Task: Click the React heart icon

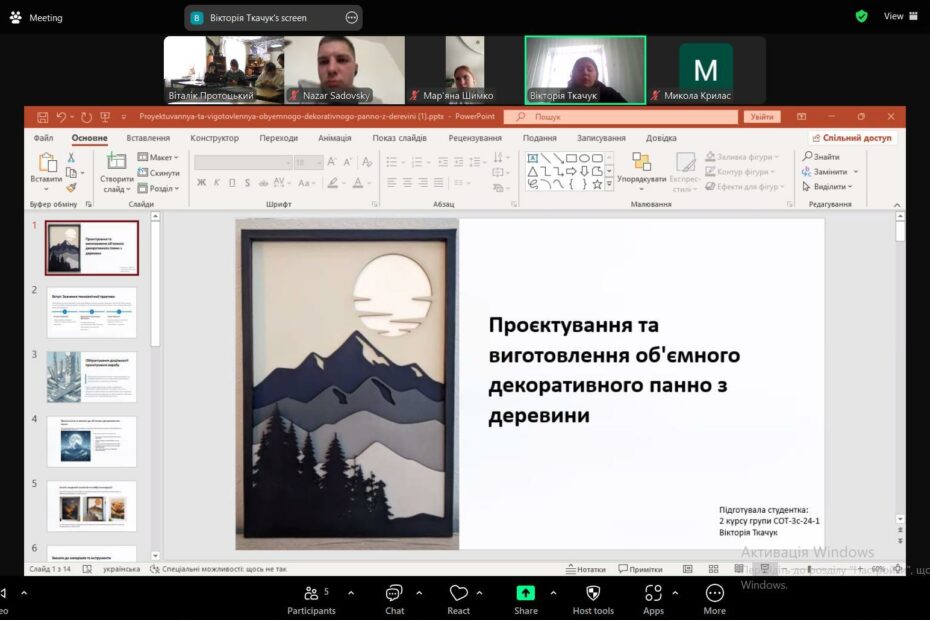Action: 458,594
